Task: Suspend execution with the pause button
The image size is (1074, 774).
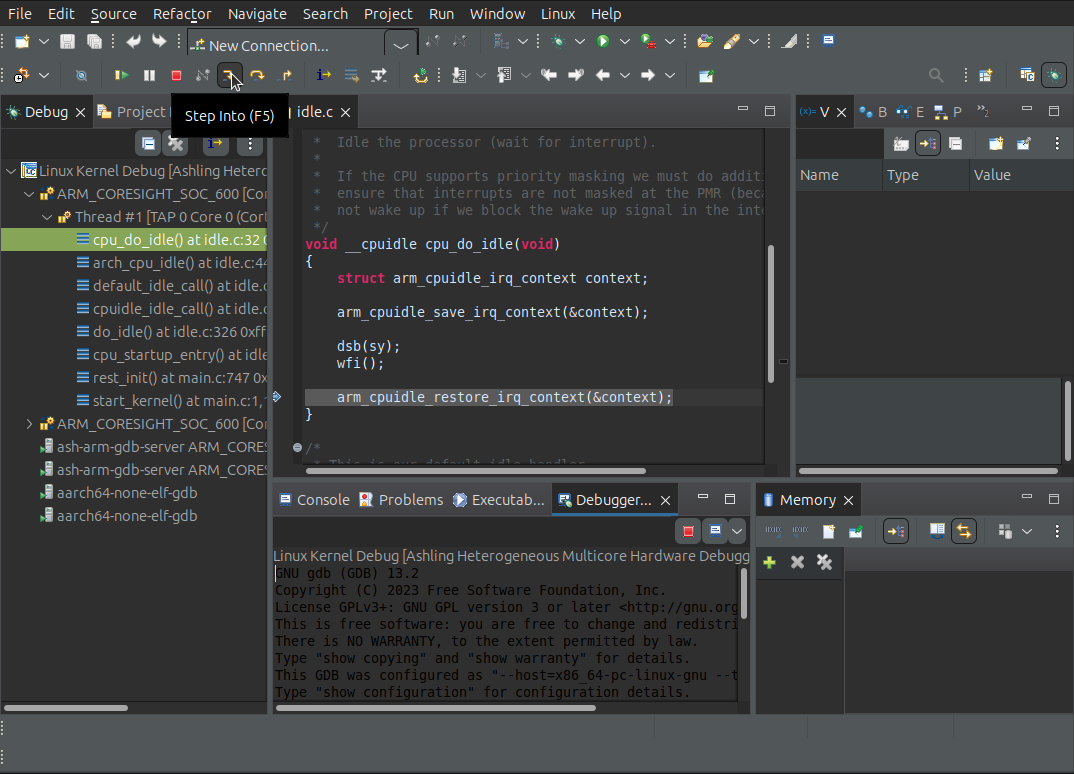Action: [x=149, y=75]
